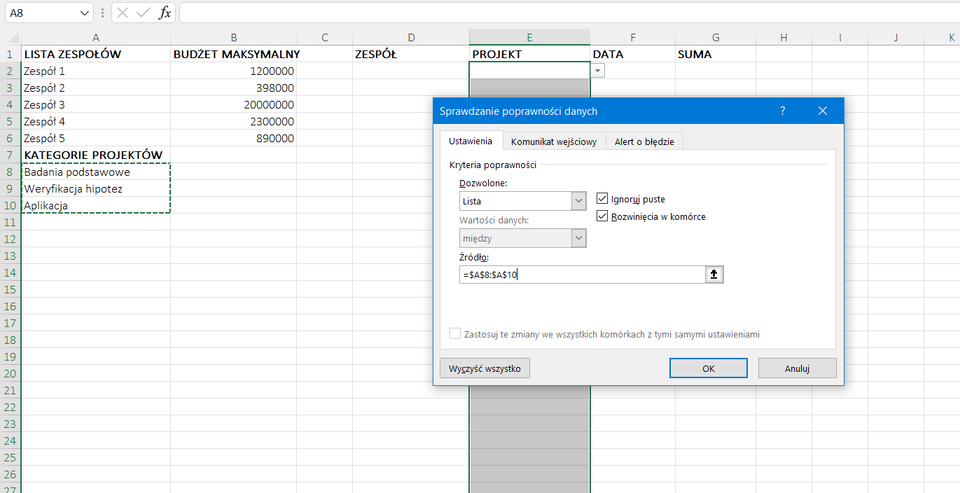Select the Ustawienia tab

[470, 141]
